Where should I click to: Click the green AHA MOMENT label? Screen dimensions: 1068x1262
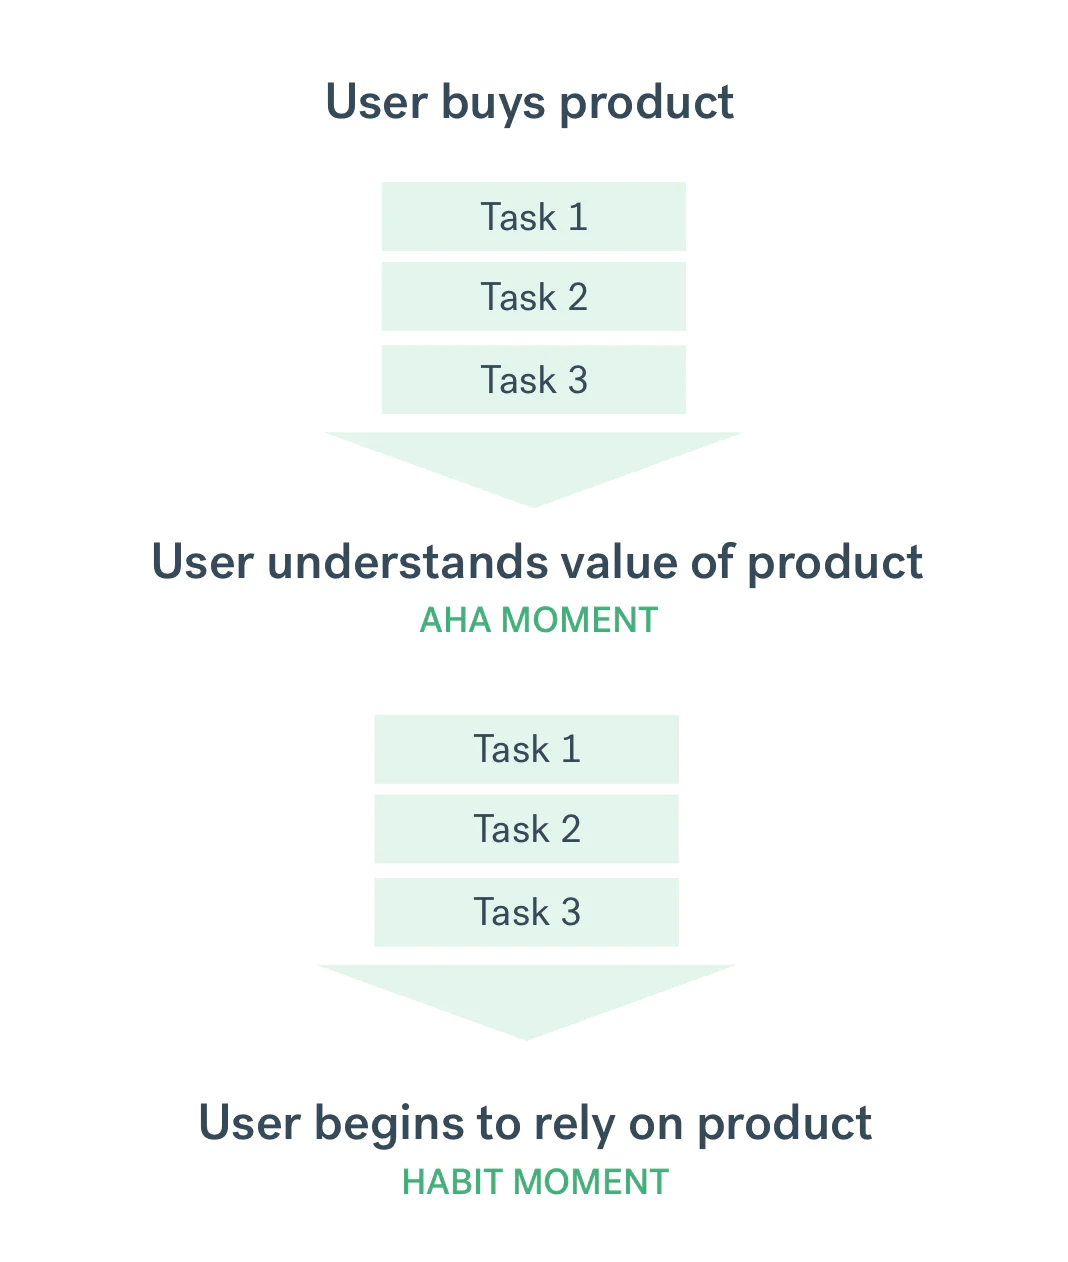[538, 620]
